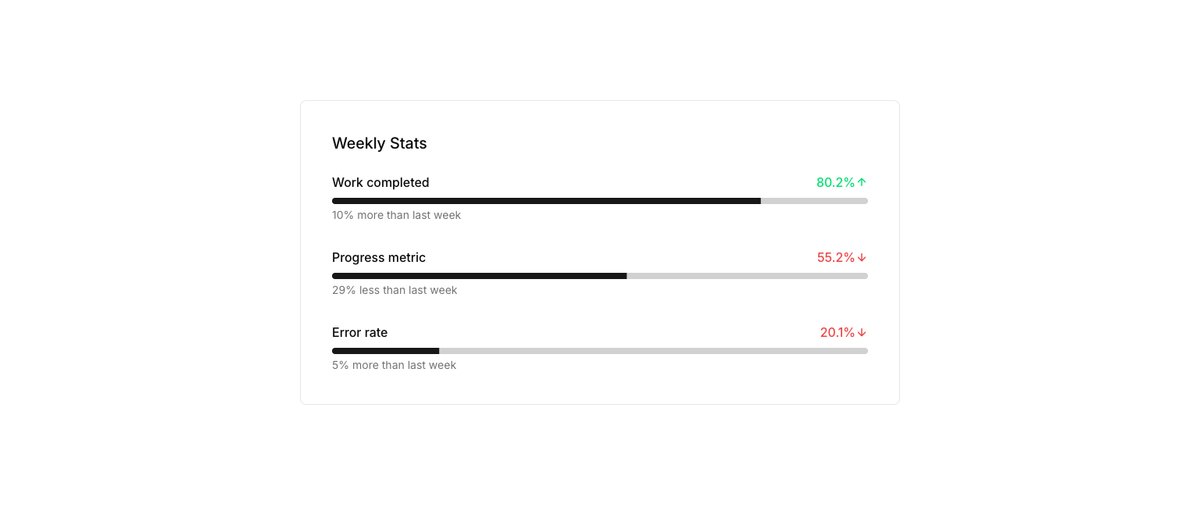Click the text '5% more than last week'
Image resolution: width=1200 pixels, height=505 pixels.
pos(394,365)
